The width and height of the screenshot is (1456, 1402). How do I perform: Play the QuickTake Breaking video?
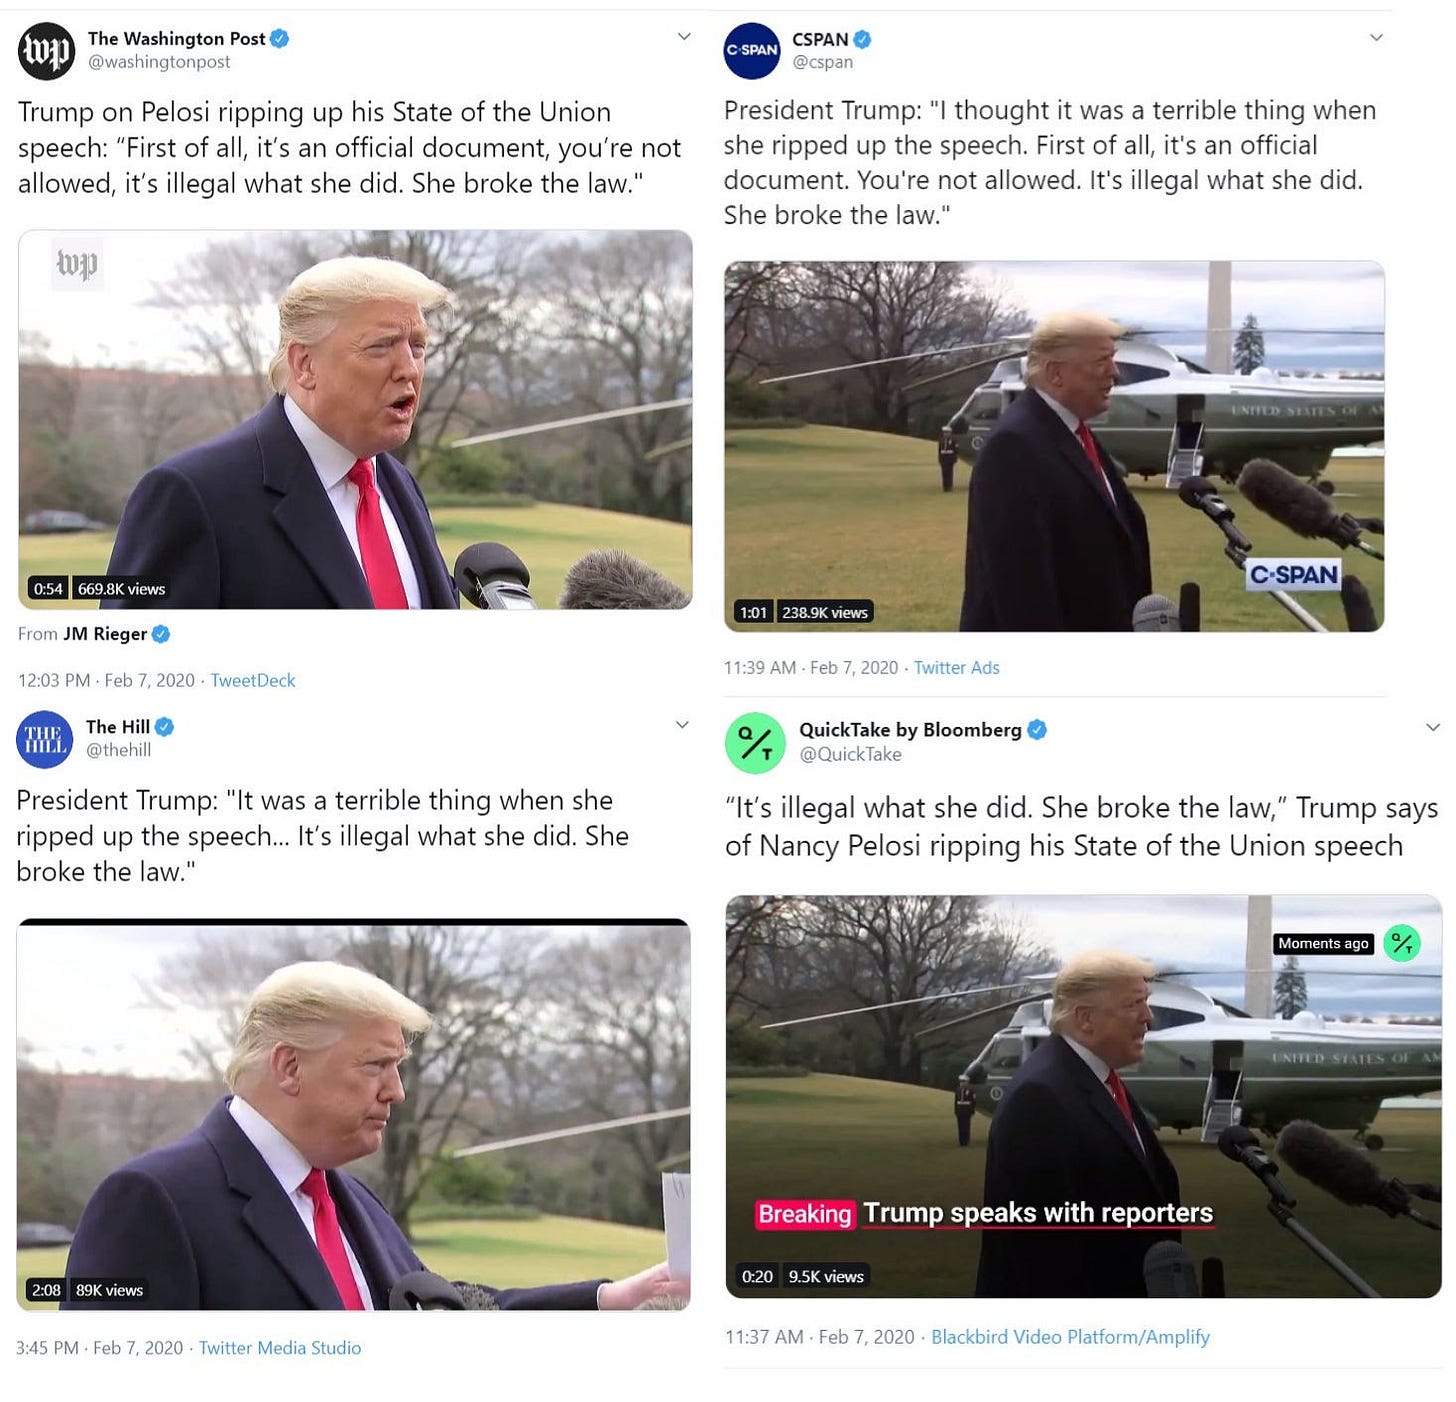tap(1083, 1096)
